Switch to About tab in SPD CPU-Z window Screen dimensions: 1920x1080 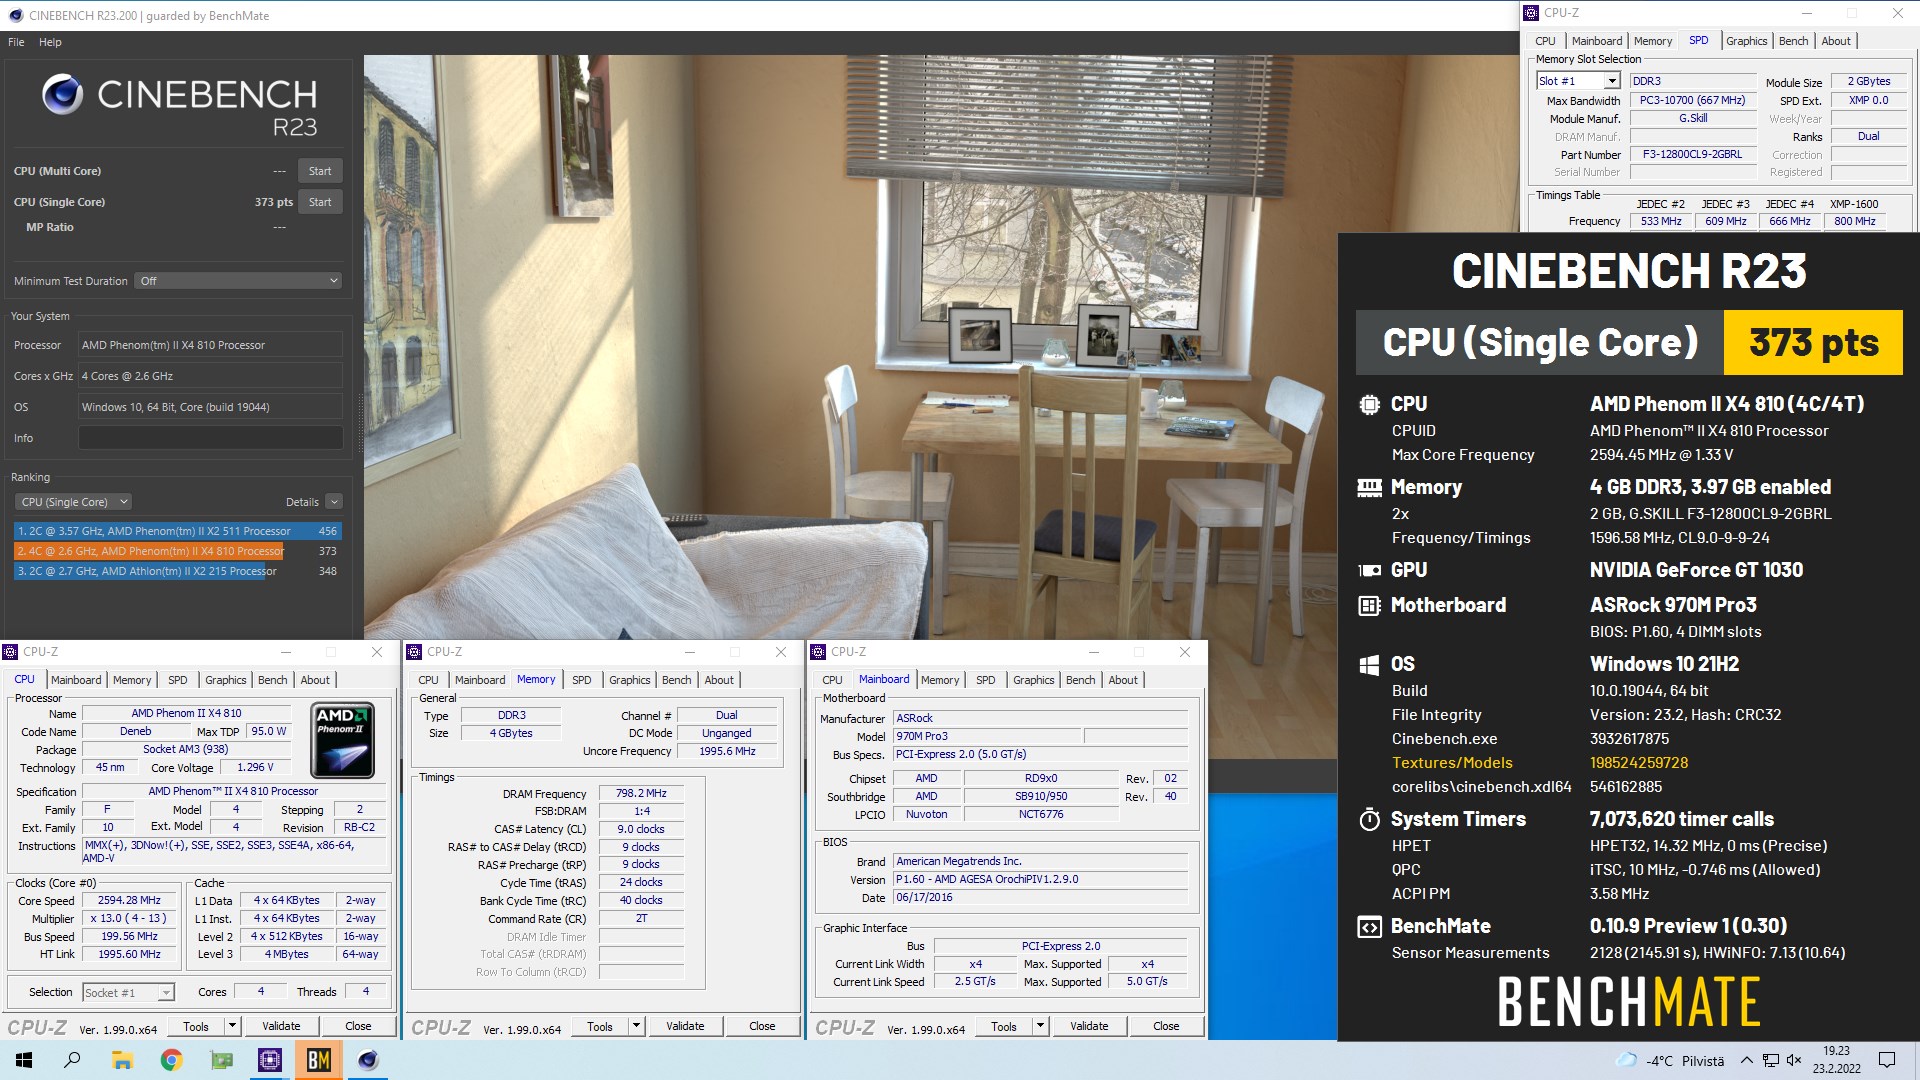(1836, 41)
